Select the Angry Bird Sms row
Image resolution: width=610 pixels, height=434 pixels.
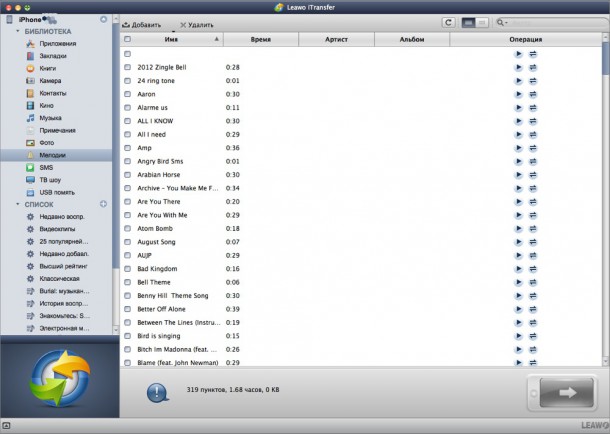tap(361, 161)
